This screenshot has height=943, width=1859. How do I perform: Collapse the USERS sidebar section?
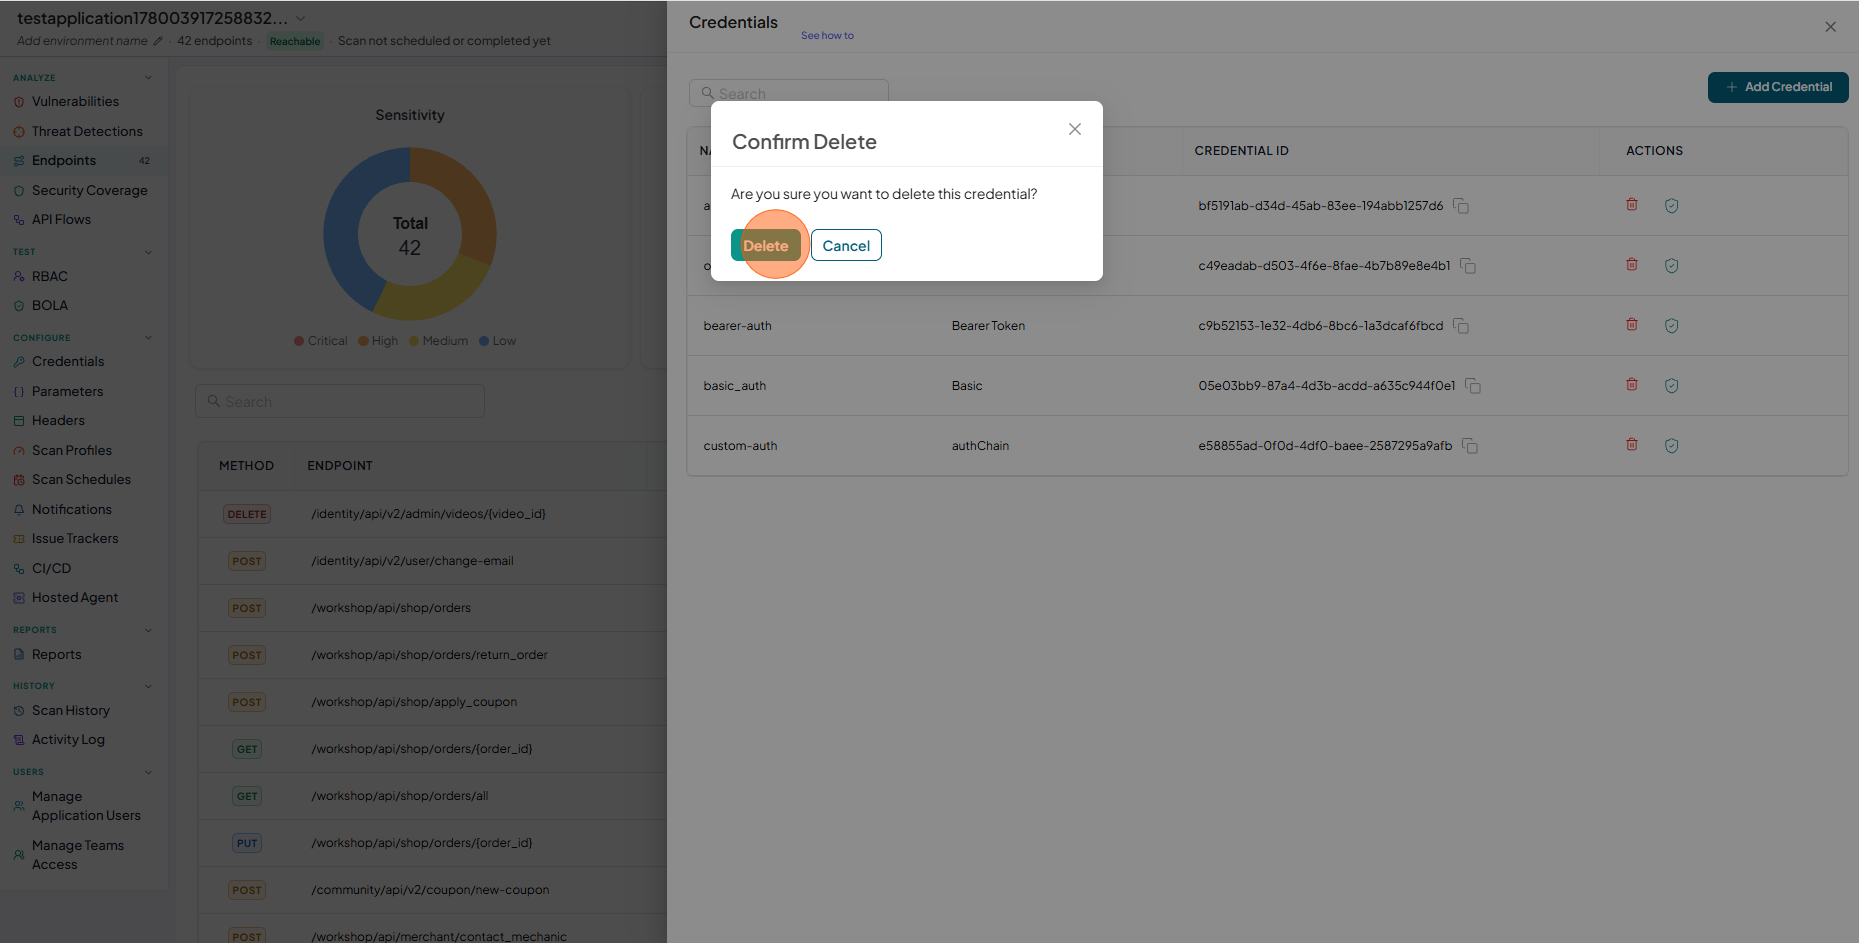coord(149,772)
